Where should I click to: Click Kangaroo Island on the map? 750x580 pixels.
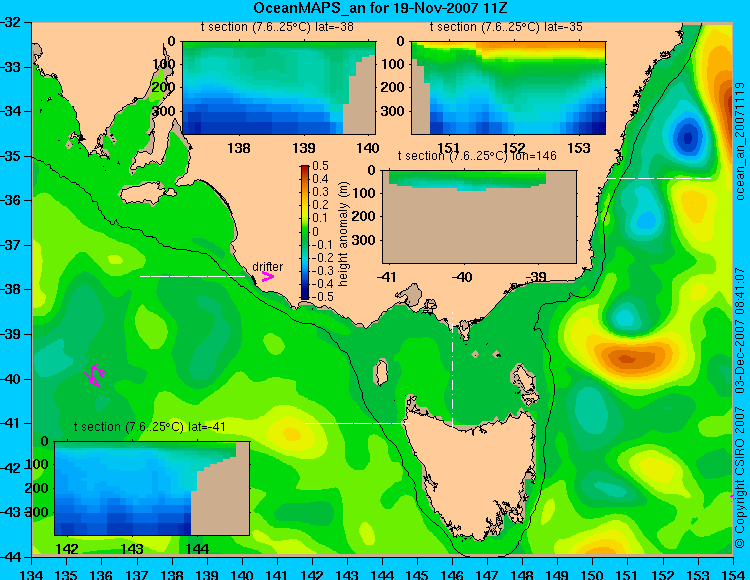pos(146,194)
